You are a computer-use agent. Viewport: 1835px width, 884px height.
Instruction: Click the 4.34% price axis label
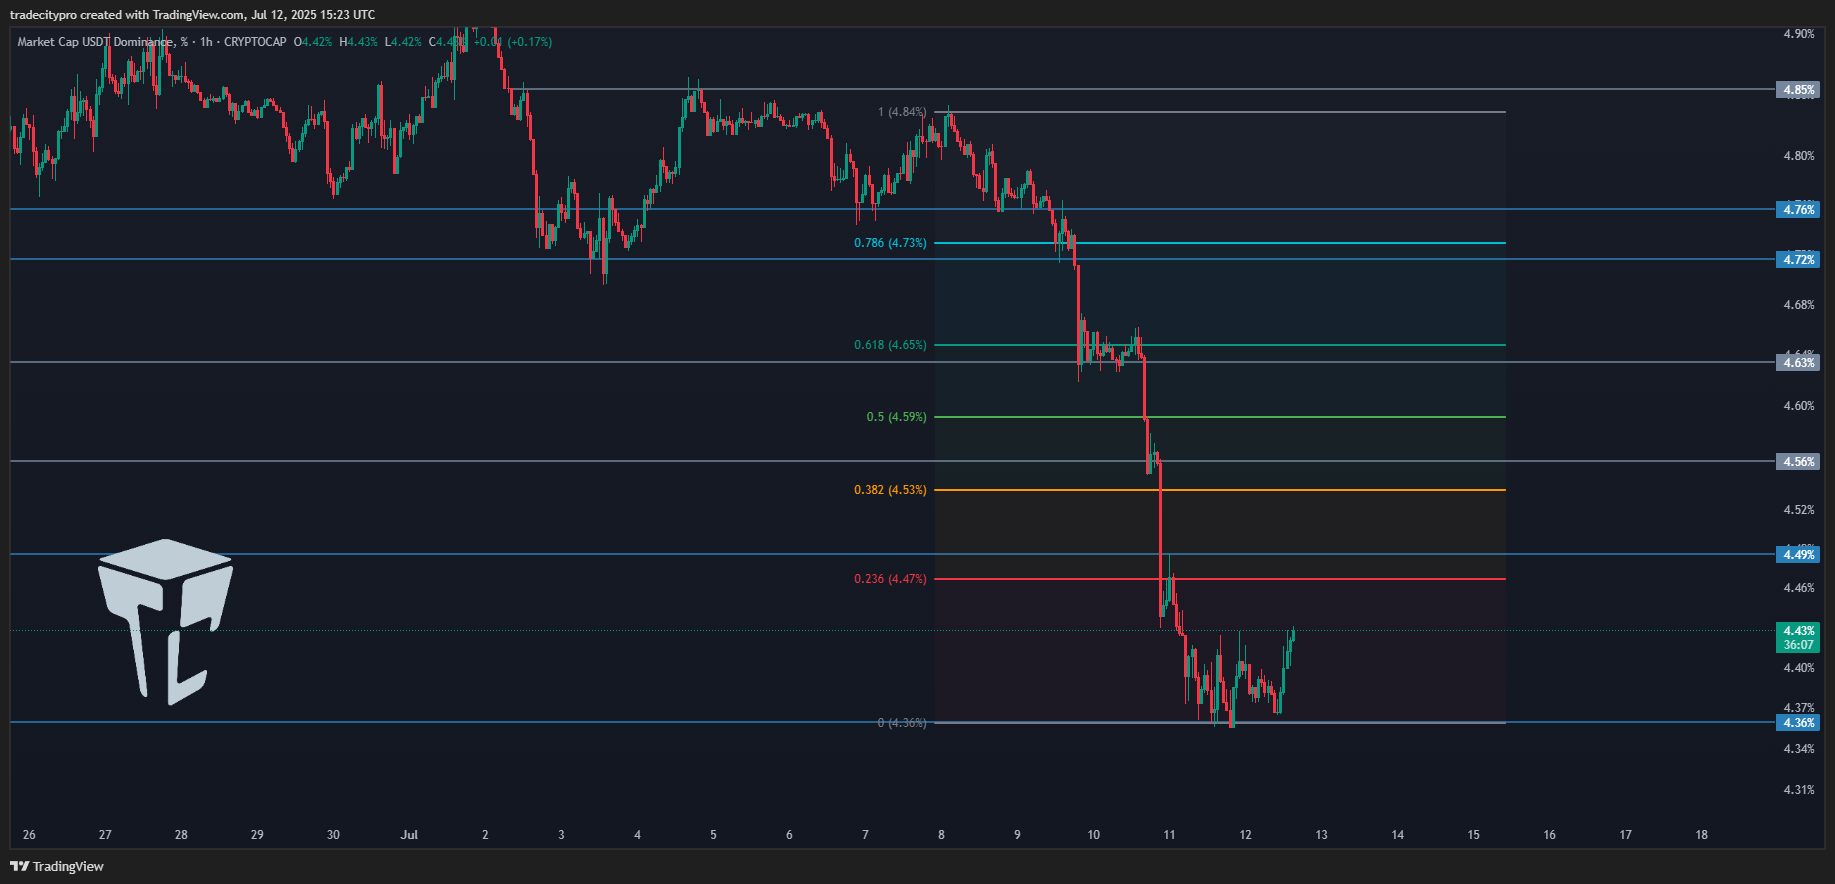pos(1798,749)
